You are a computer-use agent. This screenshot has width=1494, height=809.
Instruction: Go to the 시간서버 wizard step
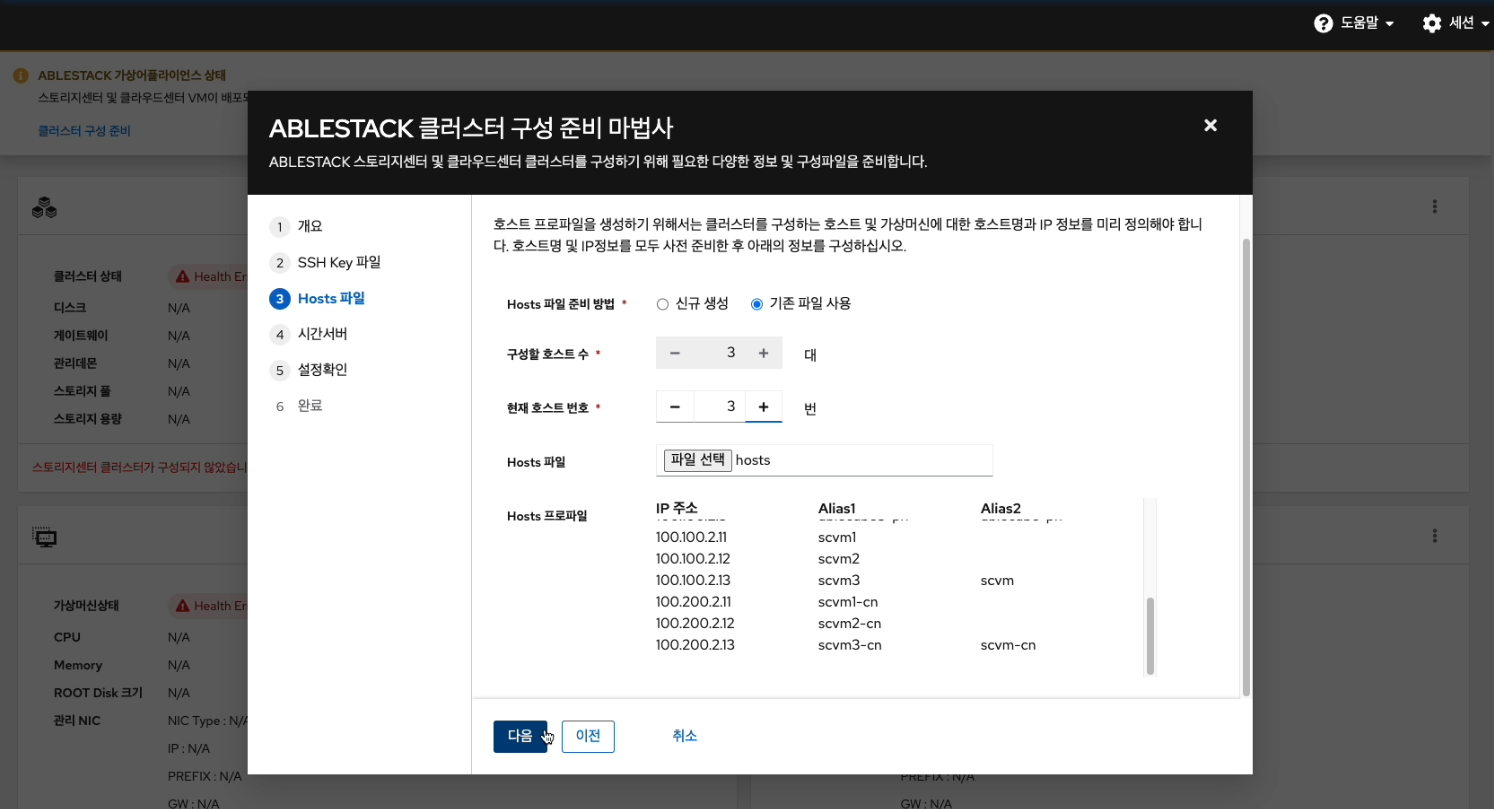pos(323,333)
